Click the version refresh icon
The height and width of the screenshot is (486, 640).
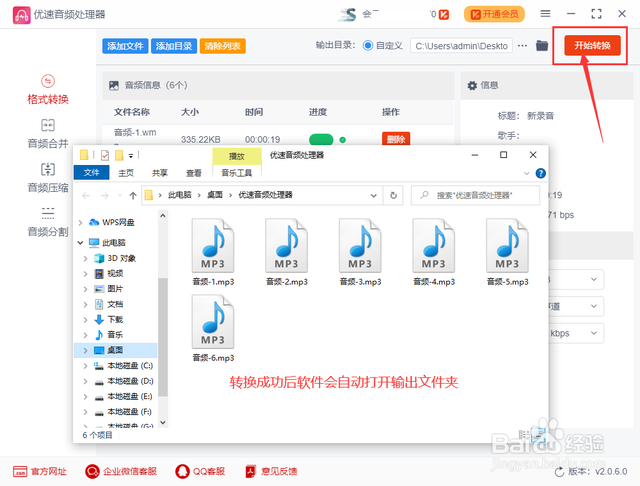click(x=559, y=472)
